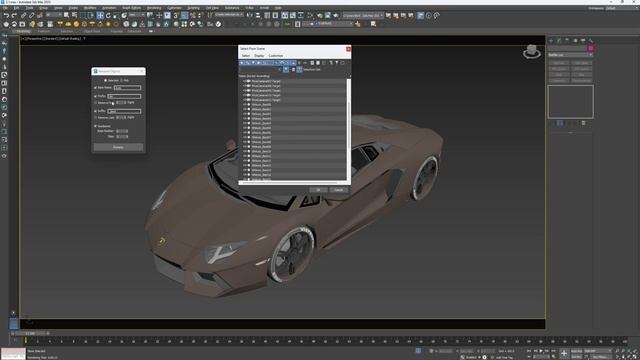
Task: Click the object color swatch
Action: 590,48
